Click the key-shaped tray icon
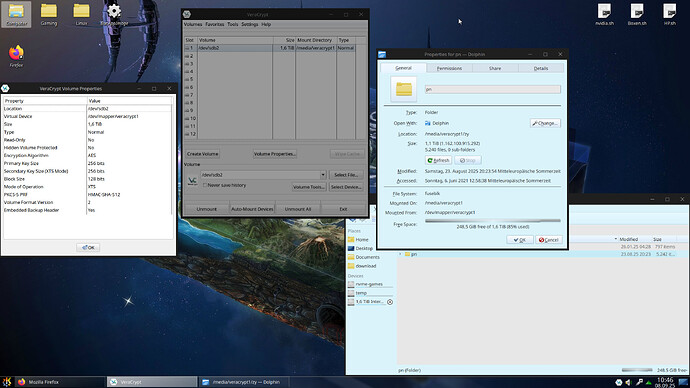Viewport: 690px width, 388px height. click(x=639, y=382)
